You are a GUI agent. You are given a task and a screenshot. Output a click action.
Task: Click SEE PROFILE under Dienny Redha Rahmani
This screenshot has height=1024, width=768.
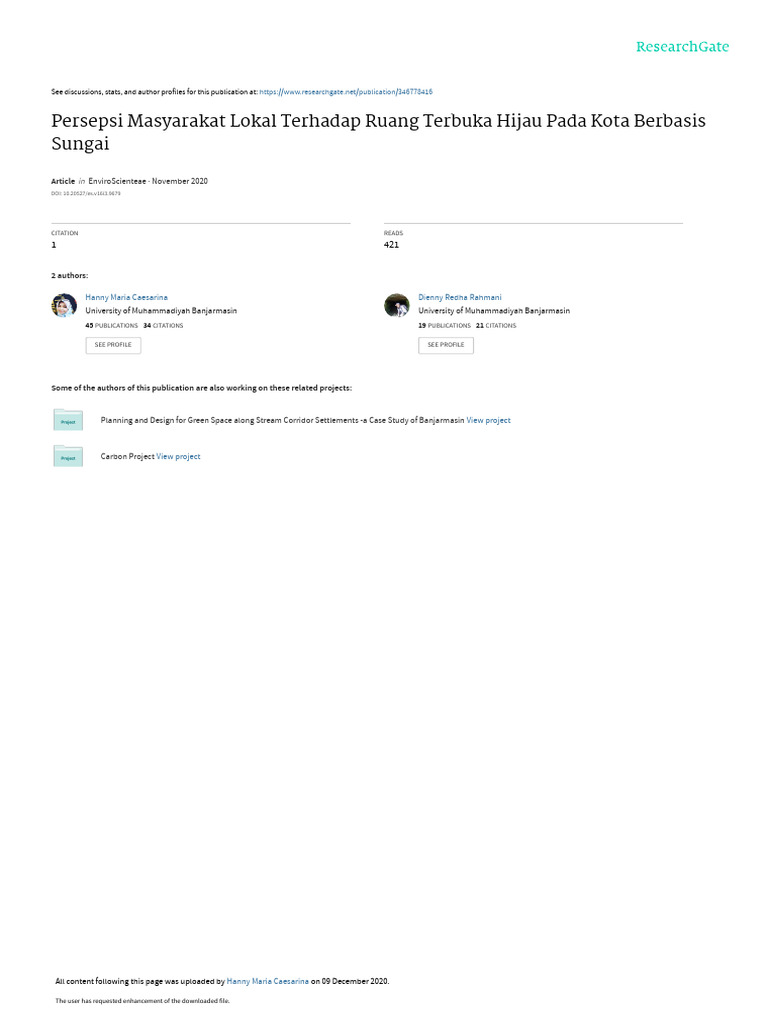(446, 345)
